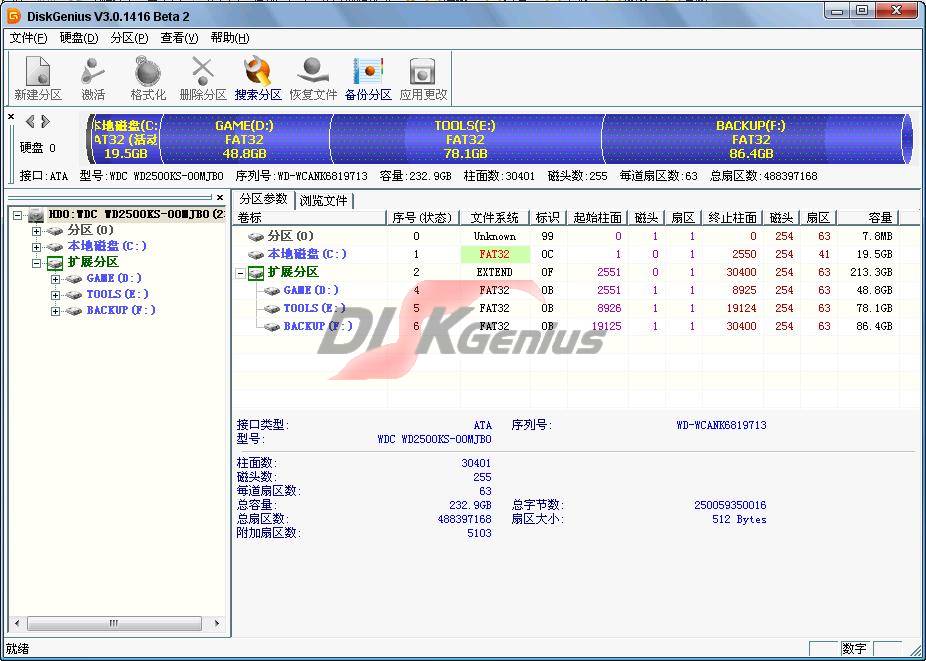Click the 搜索分区 search partition icon
The image size is (926, 661).
(257, 77)
